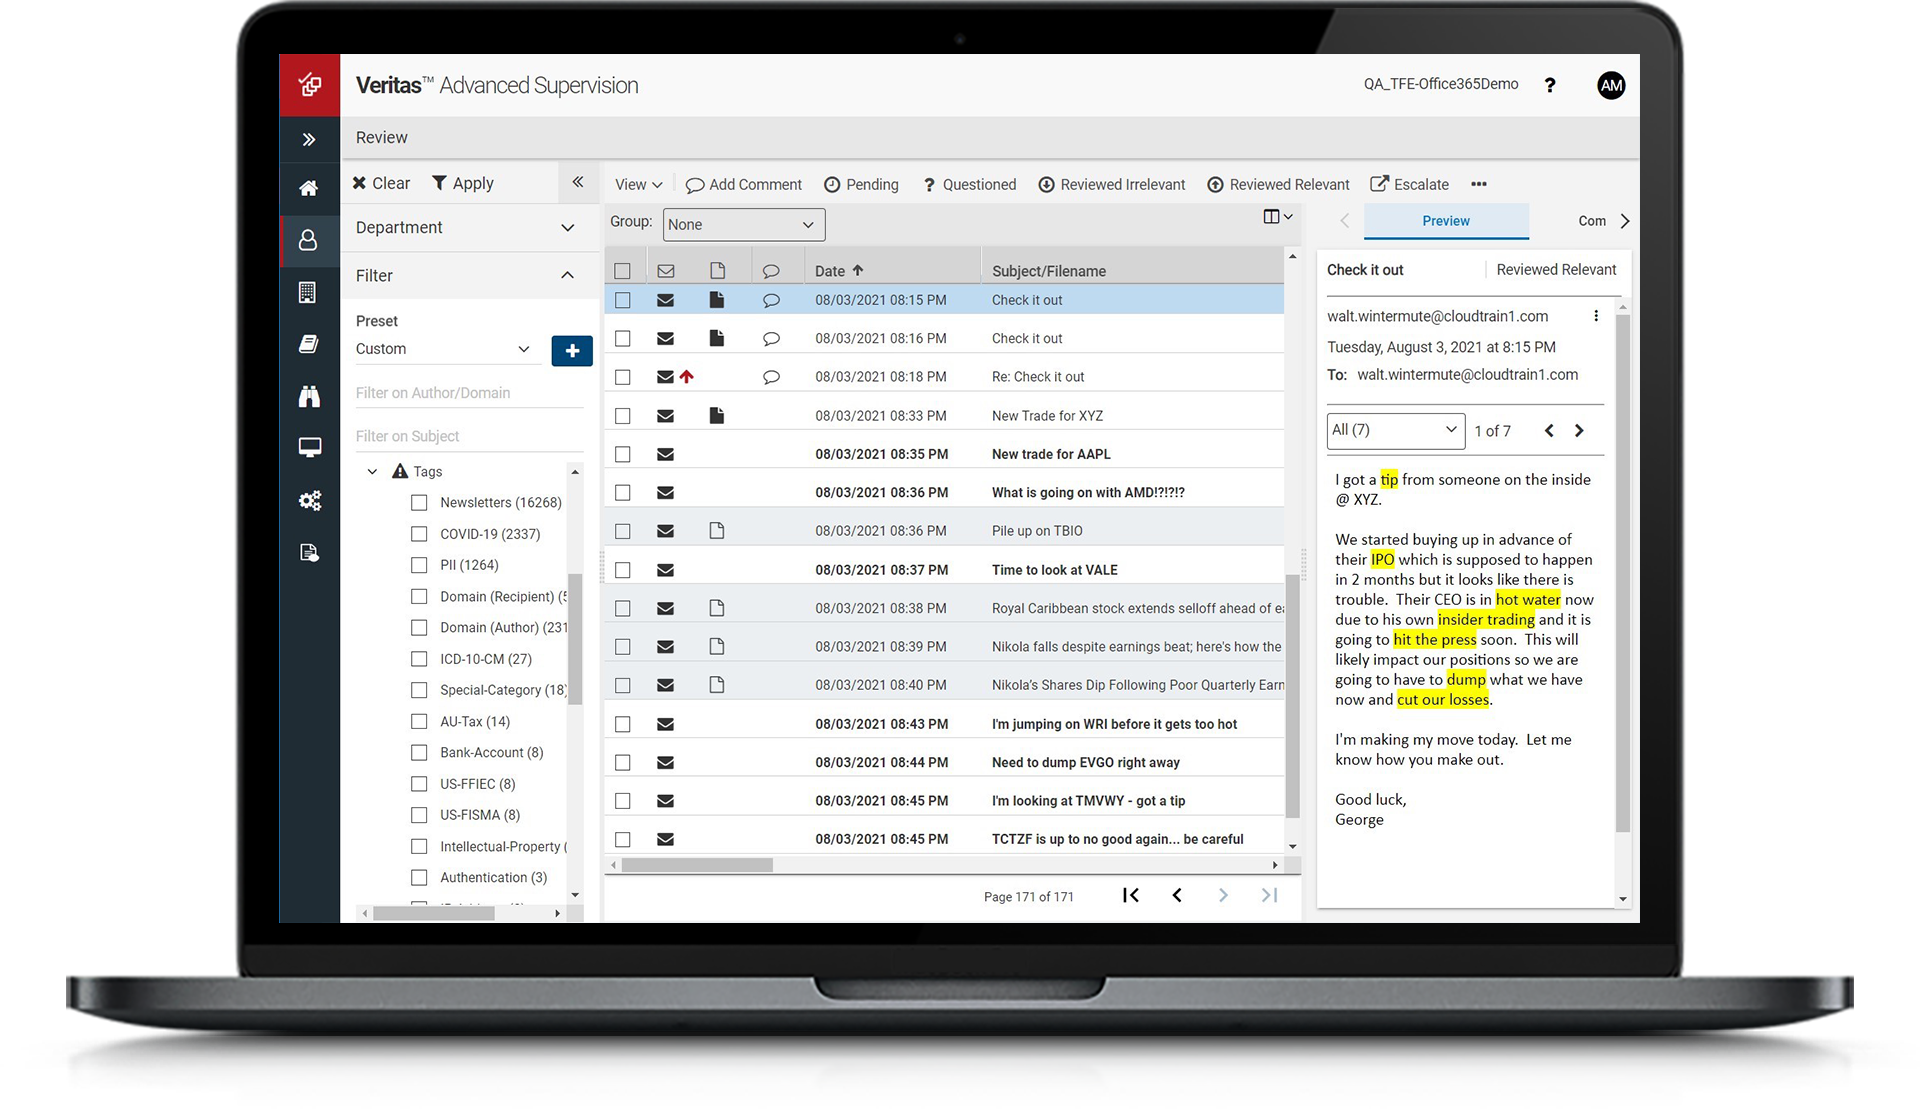The width and height of the screenshot is (1920, 1109).
Task: Open the more actions ellipsis in toolbar
Action: coord(1479,184)
